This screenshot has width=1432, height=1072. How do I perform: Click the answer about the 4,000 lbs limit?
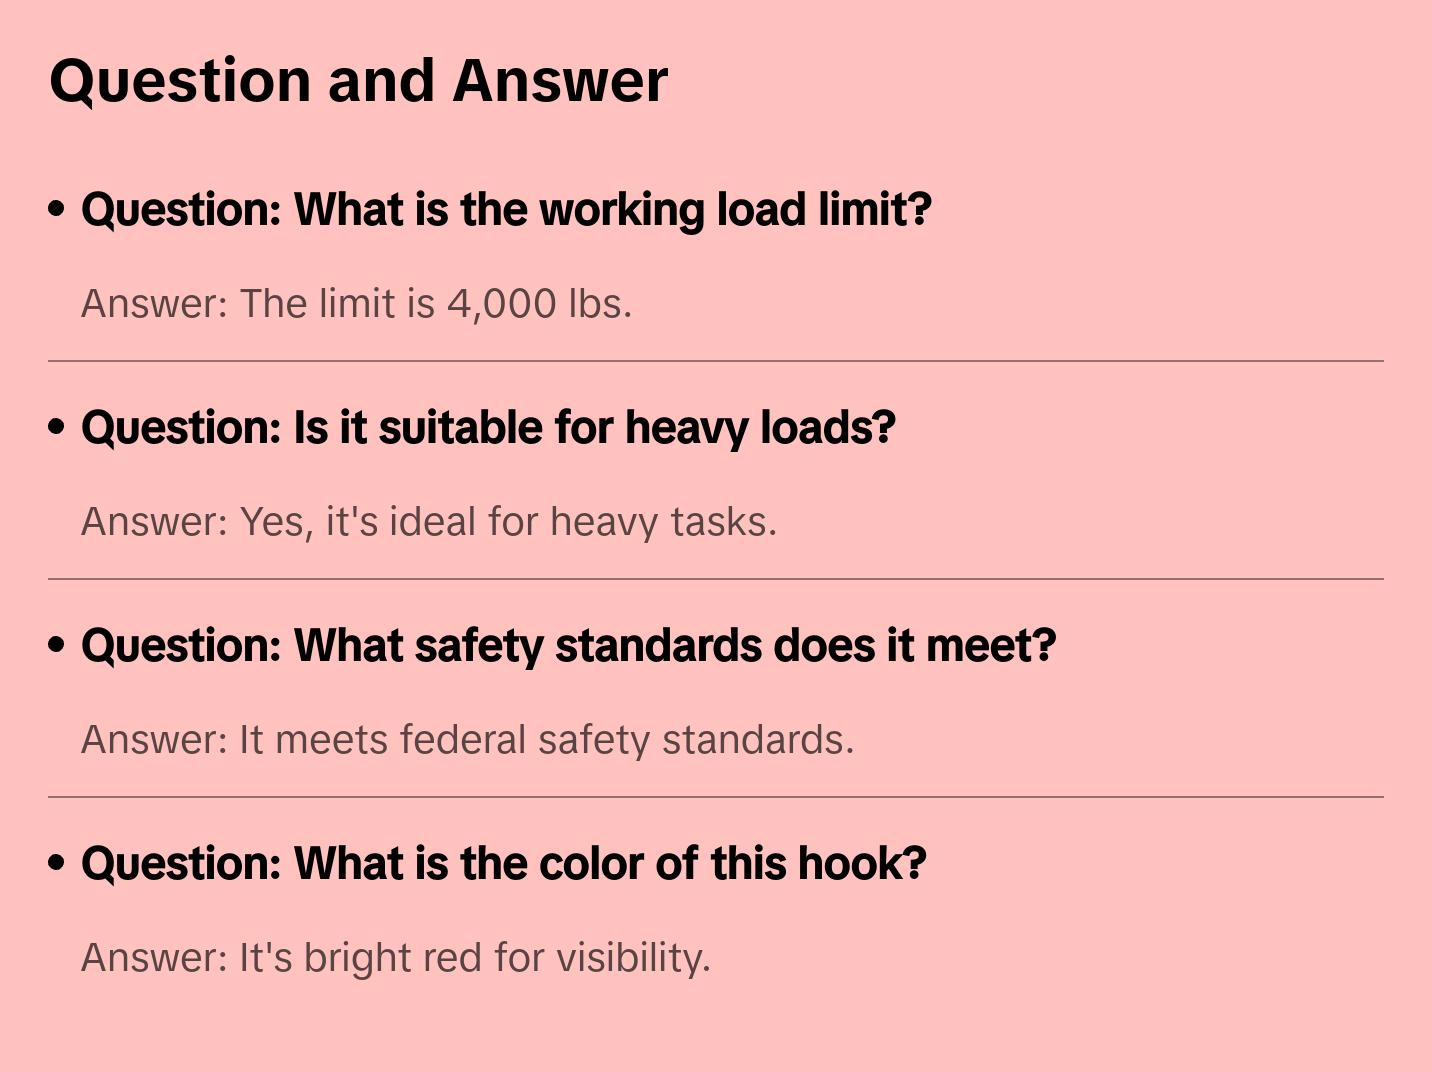click(356, 304)
